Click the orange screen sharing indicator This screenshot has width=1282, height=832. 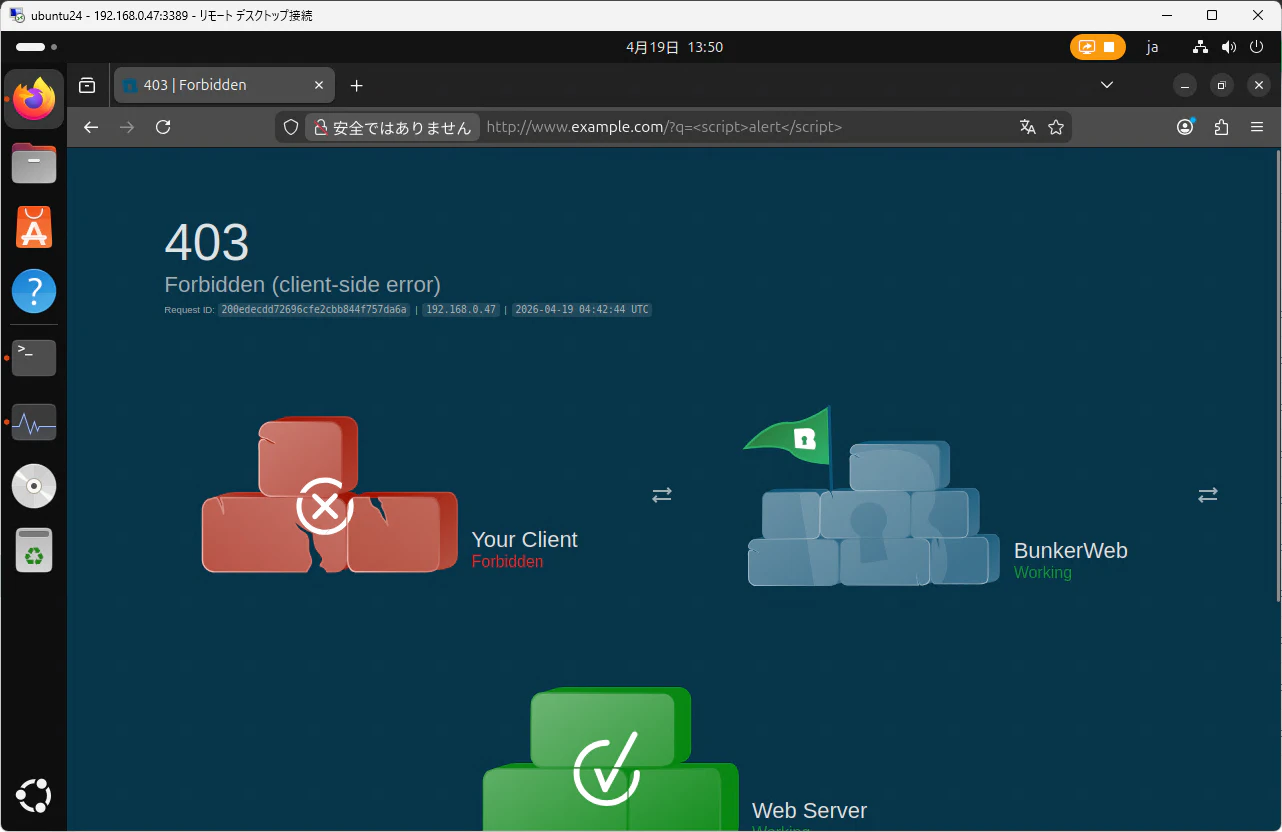tap(1097, 47)
